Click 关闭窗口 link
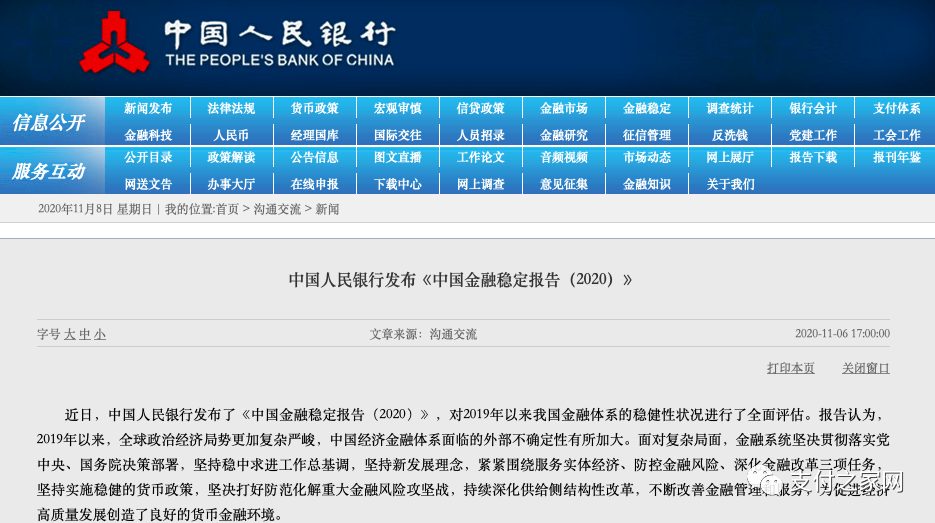The height and width of the screenshot is (523, 935). tap(865, 368)
